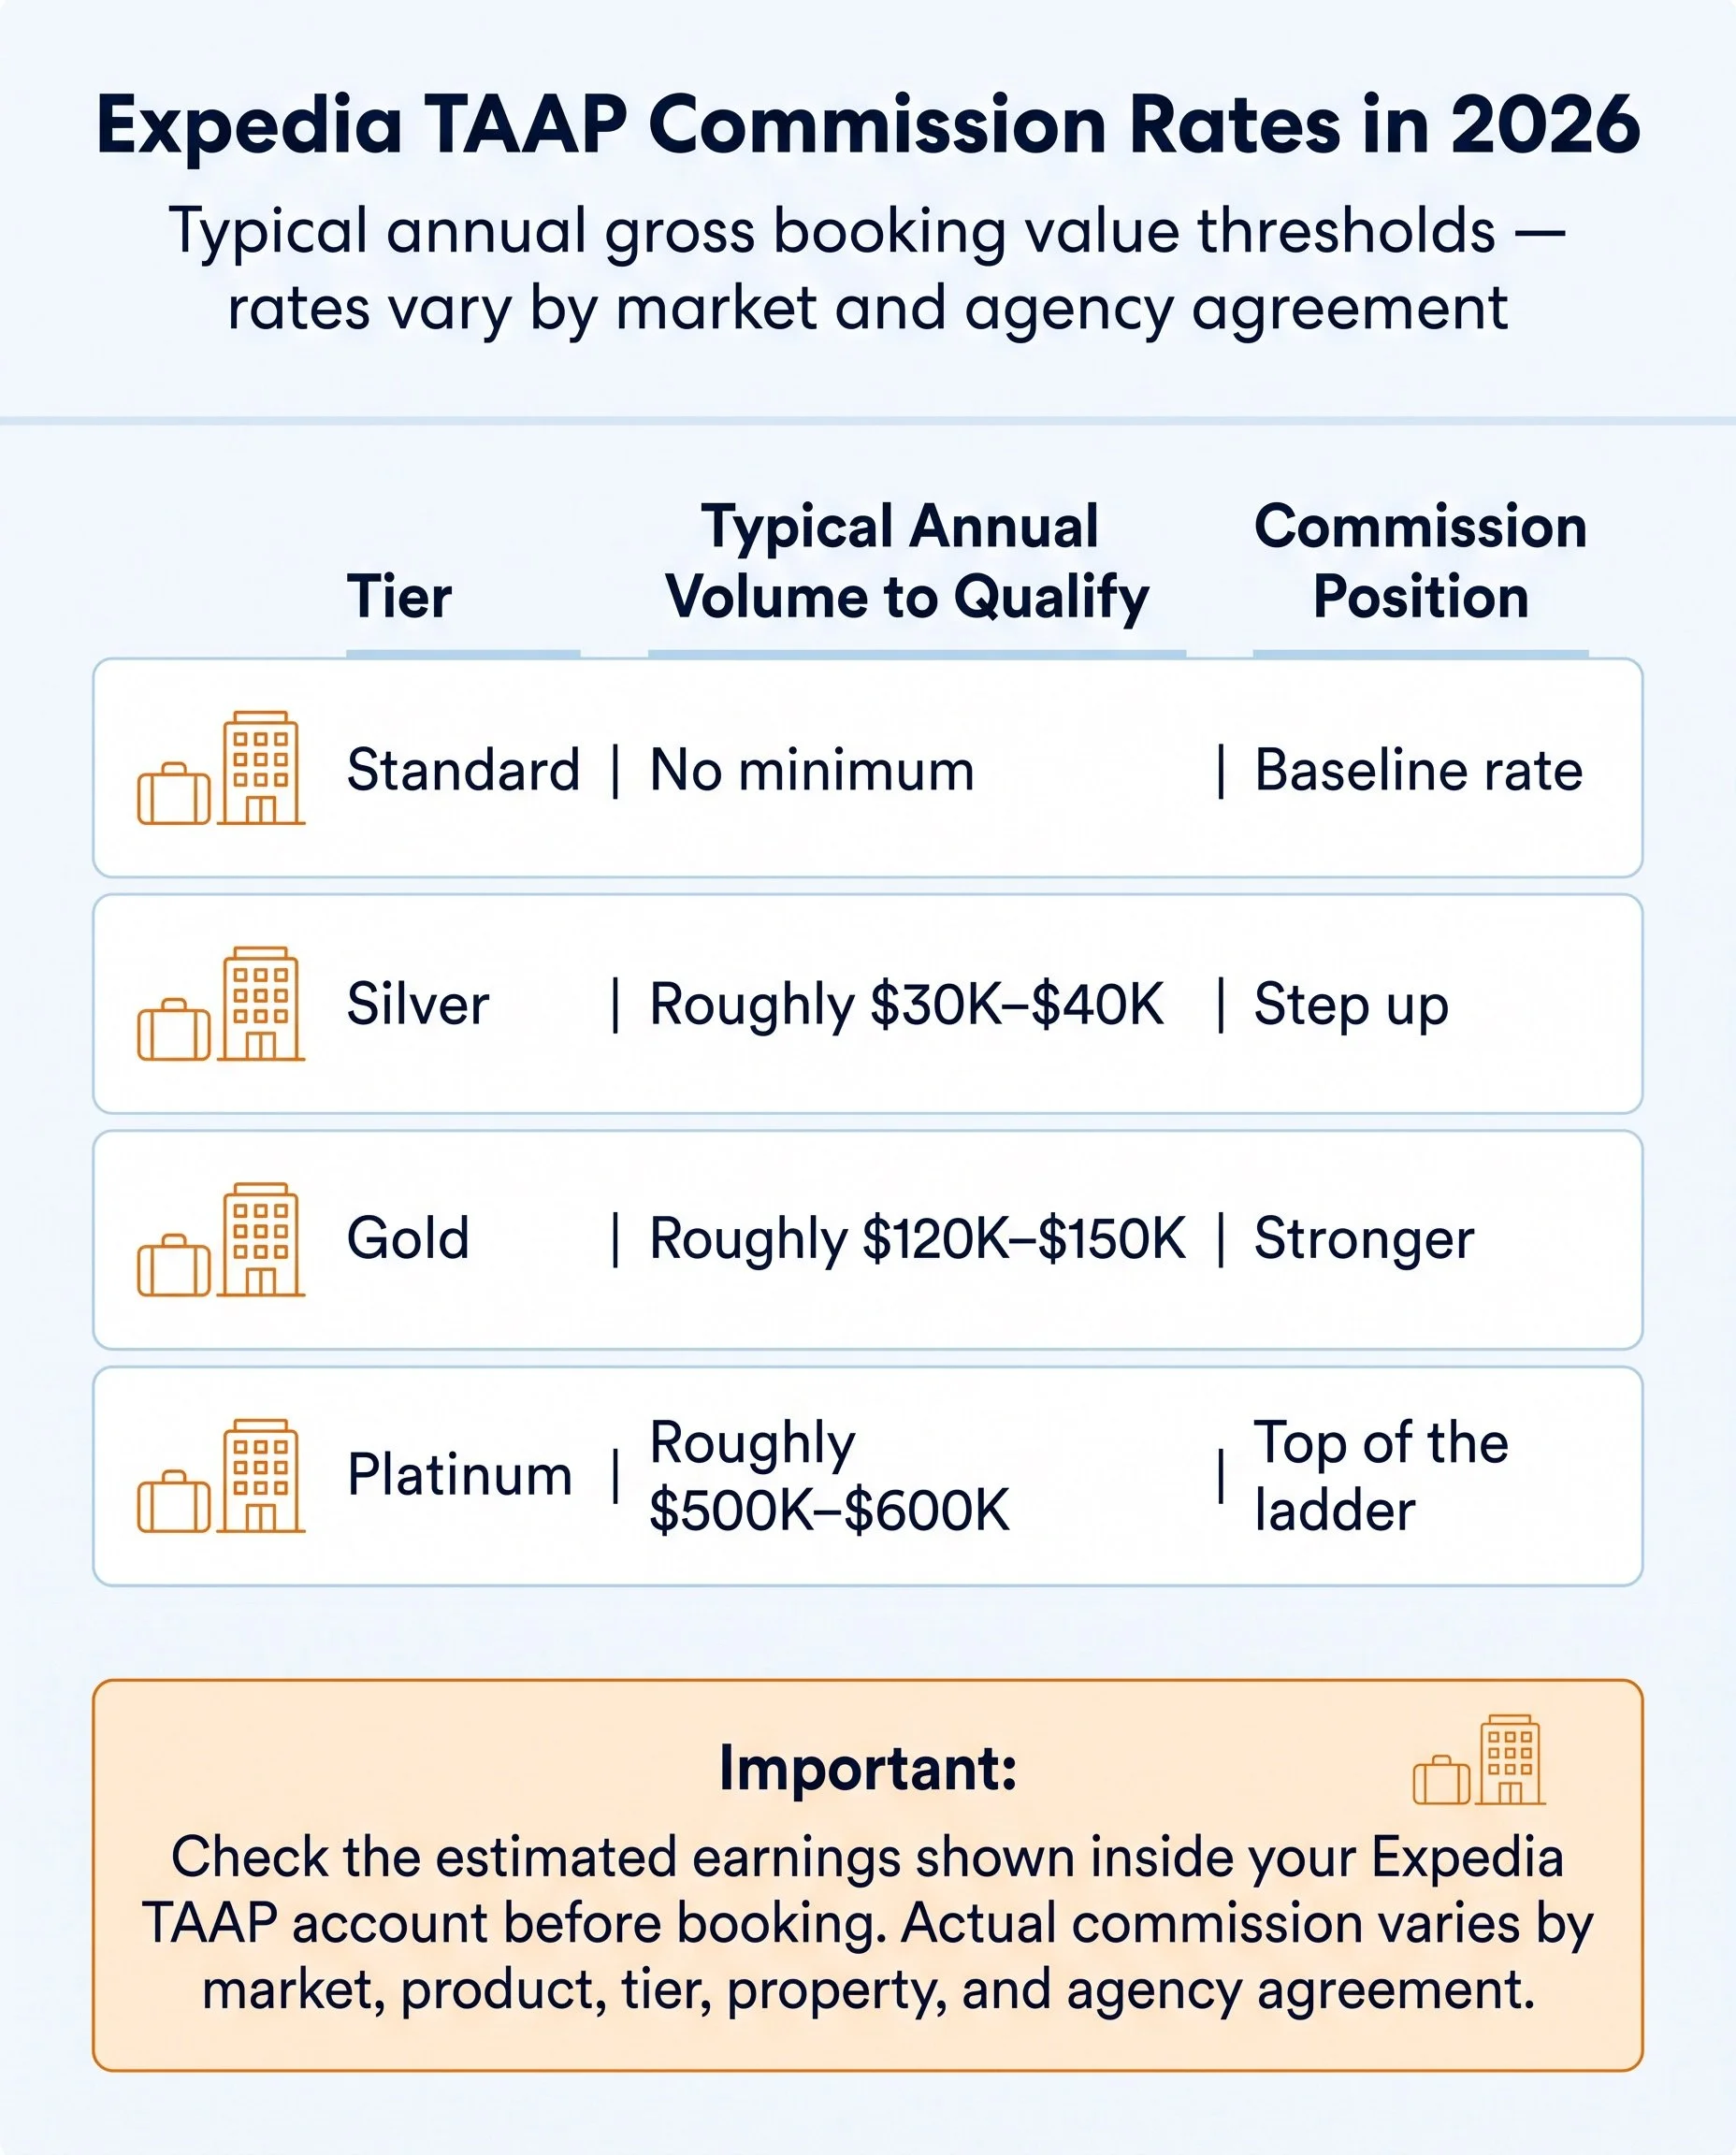
Task: Click the Expedia TAAP Commission Rates title
Action: coord(868,126)
